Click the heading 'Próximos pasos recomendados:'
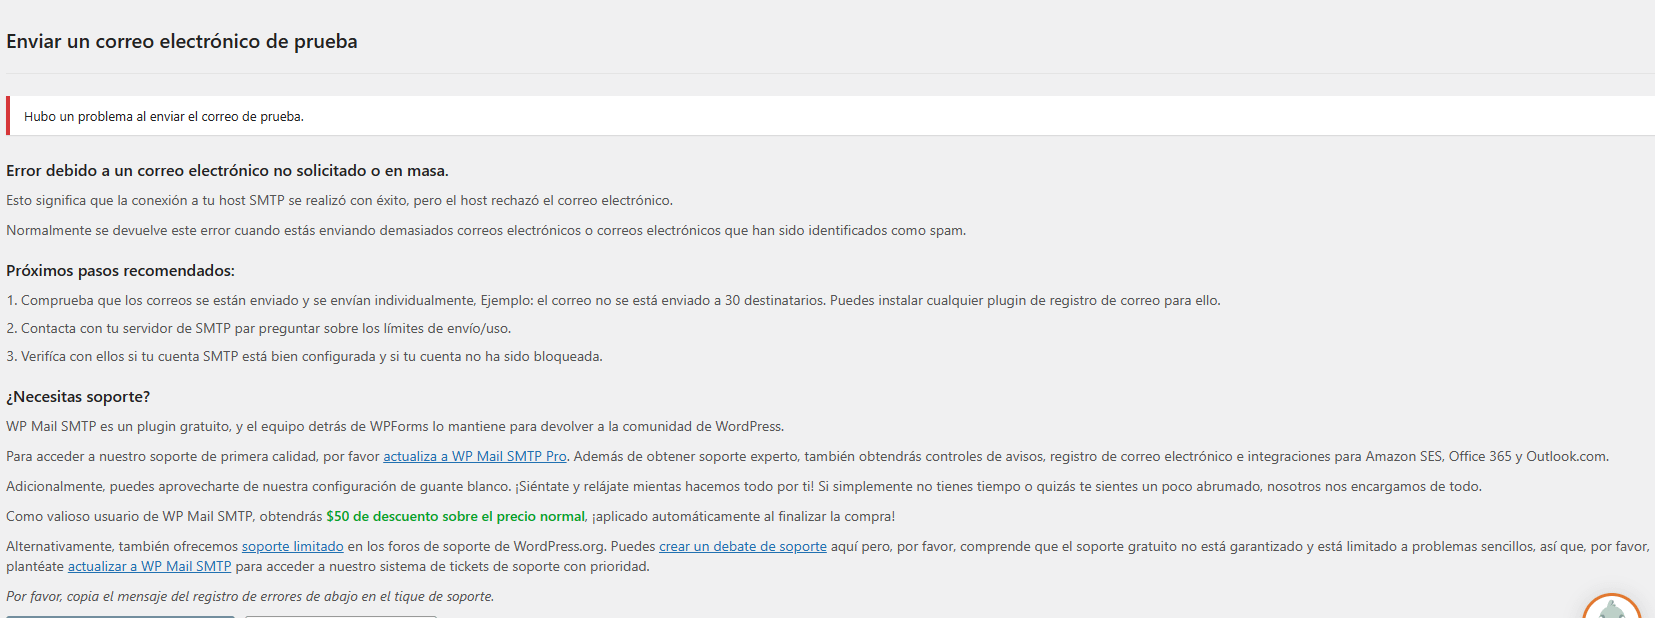The width and height of the screenshot is (1655, 618). click(120, 270)
